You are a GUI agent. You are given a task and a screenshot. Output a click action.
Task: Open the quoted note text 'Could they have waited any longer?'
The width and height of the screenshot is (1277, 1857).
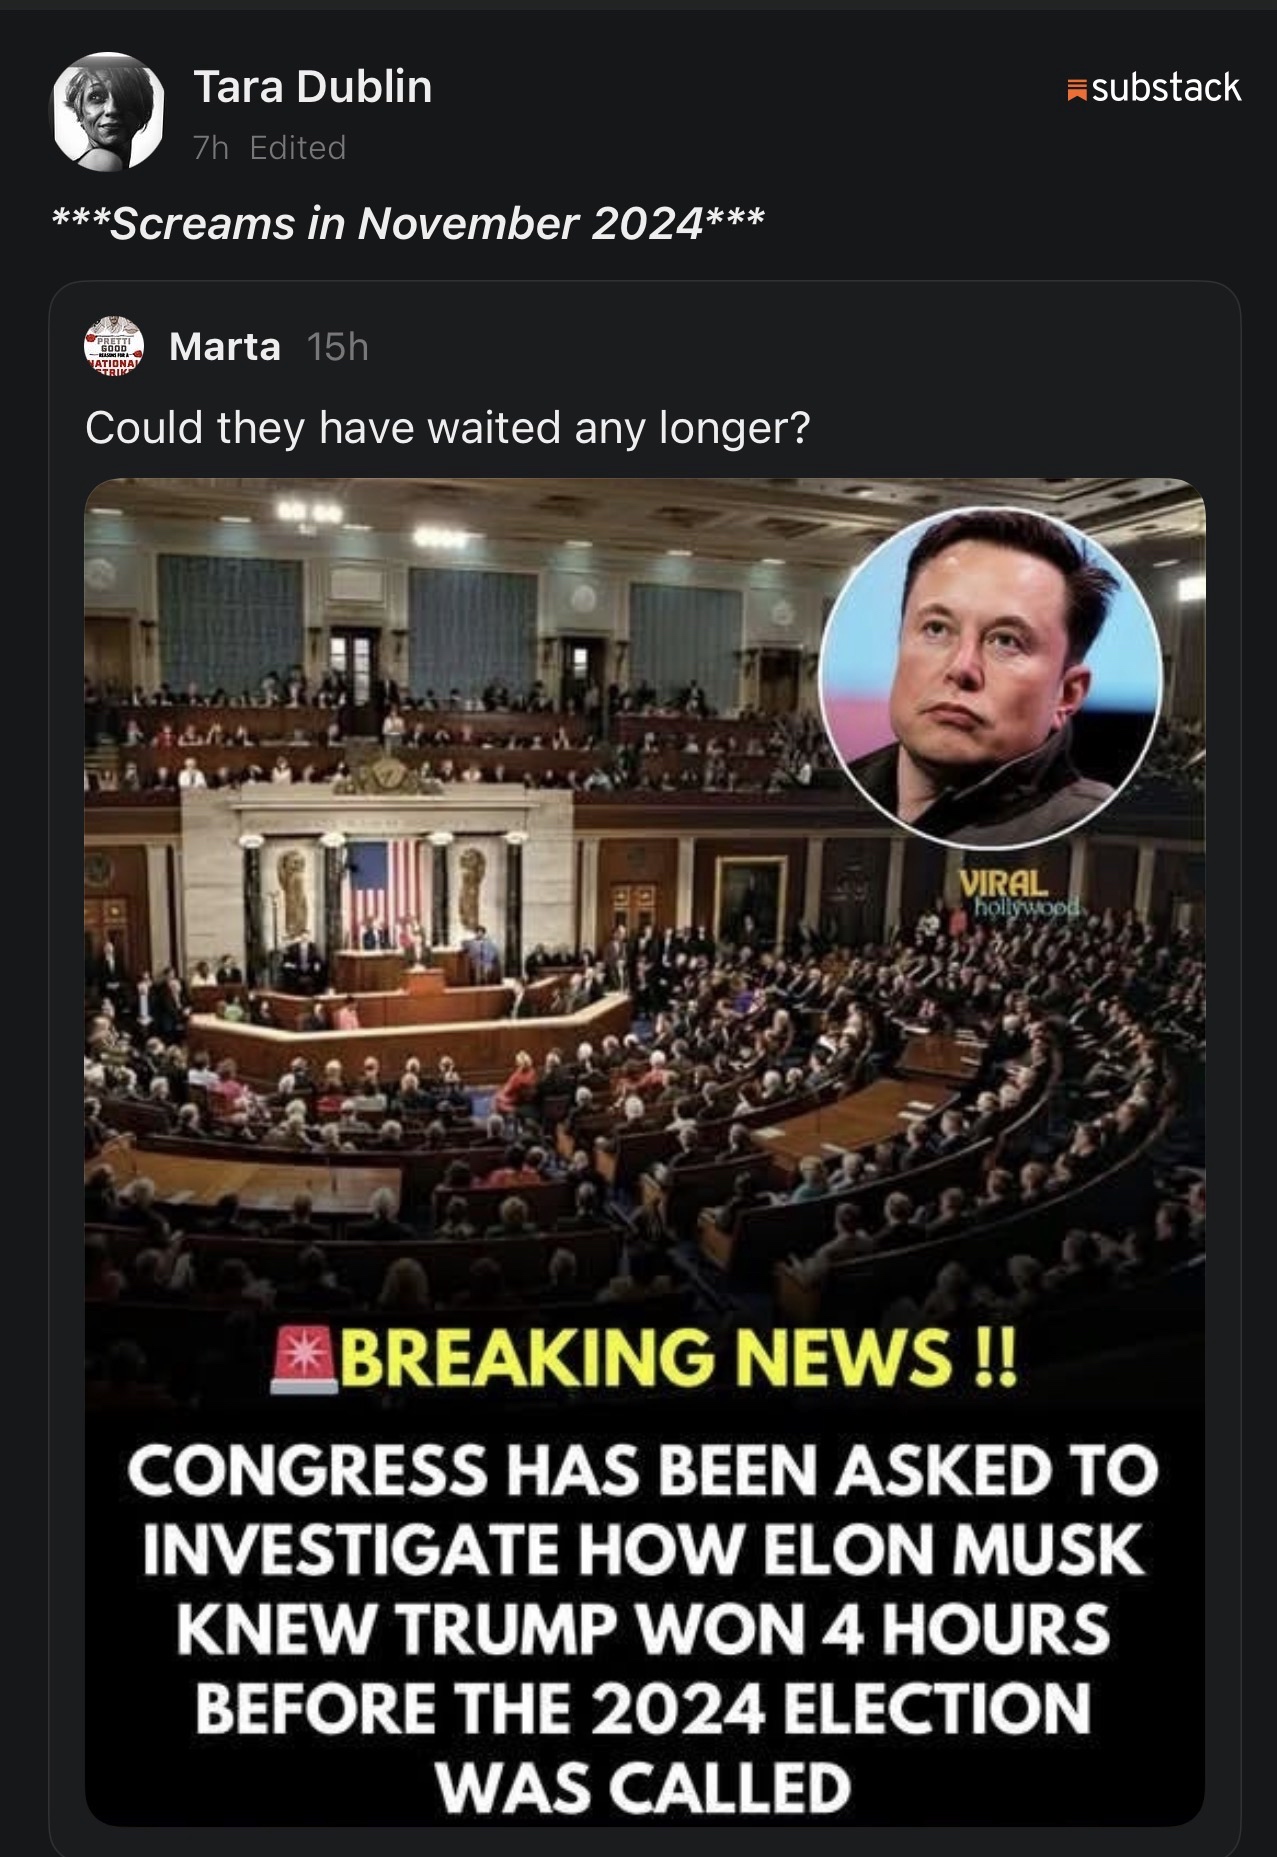pyautogui.click(x=447, y=428)
